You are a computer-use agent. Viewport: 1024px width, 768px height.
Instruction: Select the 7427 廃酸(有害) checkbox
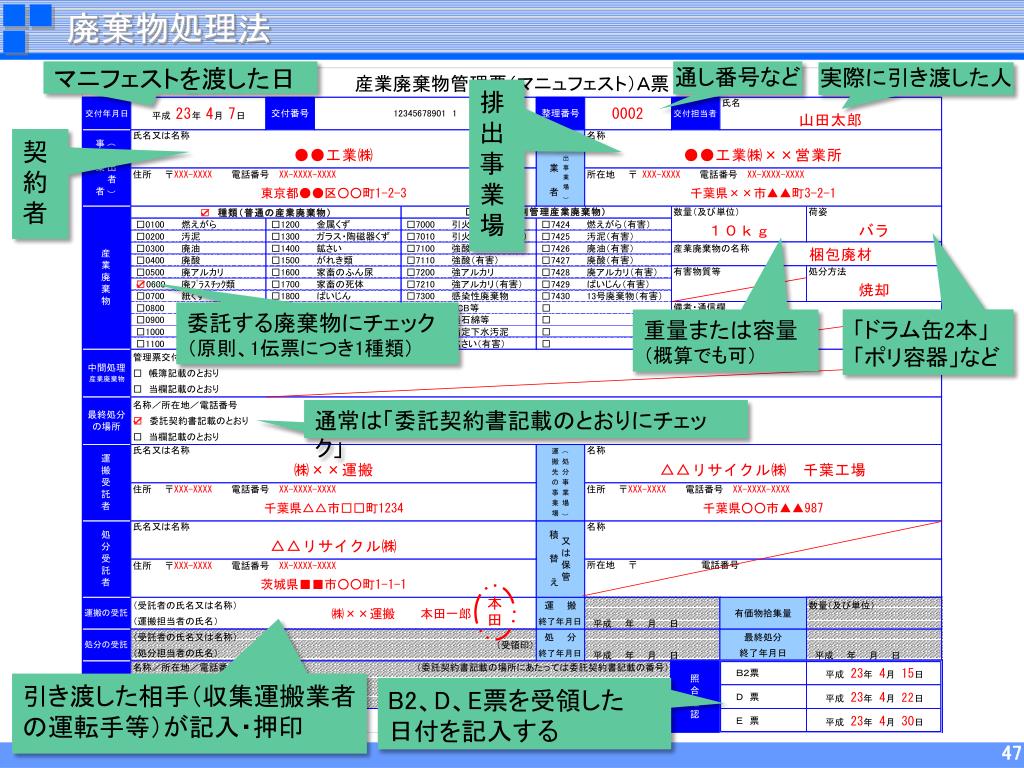pos(546,261)
